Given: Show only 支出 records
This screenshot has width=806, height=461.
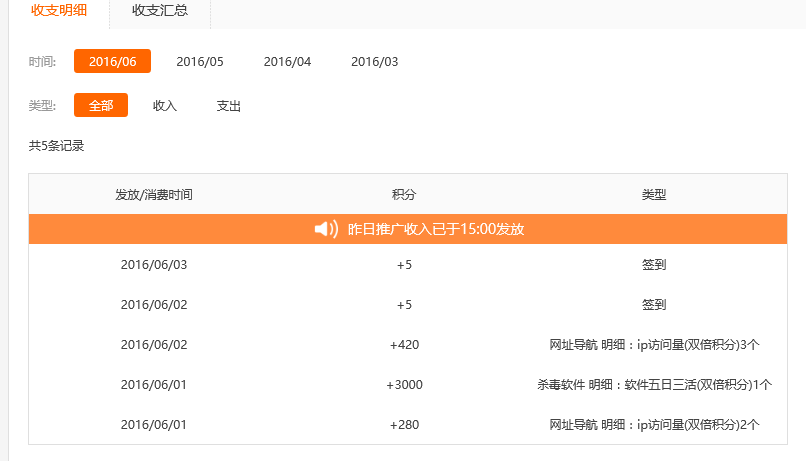Looking at the screenshot, I should coord(229,106).
